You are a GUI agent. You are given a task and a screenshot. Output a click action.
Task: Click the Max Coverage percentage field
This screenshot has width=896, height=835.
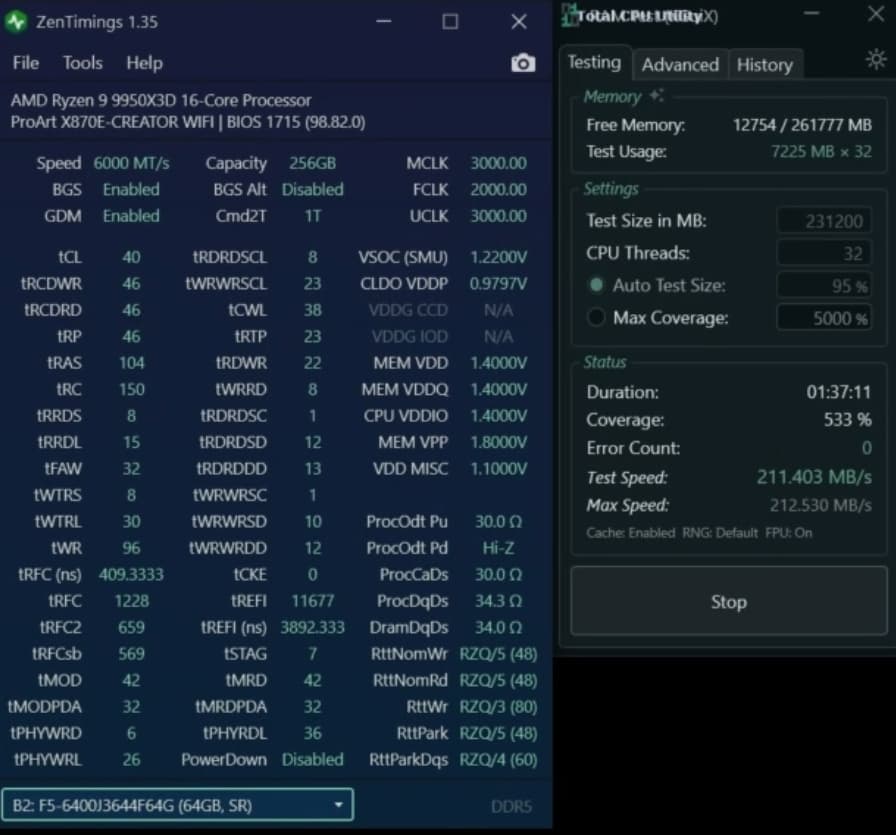click(823, 317)
